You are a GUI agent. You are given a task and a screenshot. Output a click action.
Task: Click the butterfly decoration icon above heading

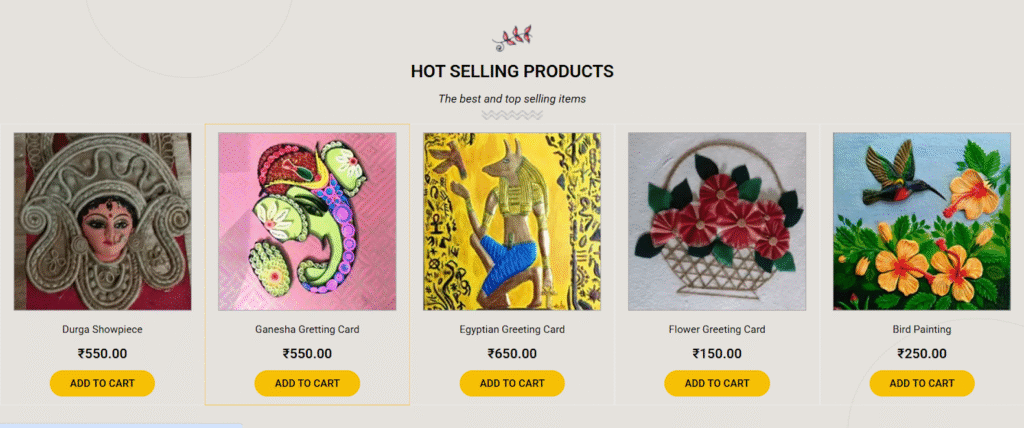pos(512,38)
